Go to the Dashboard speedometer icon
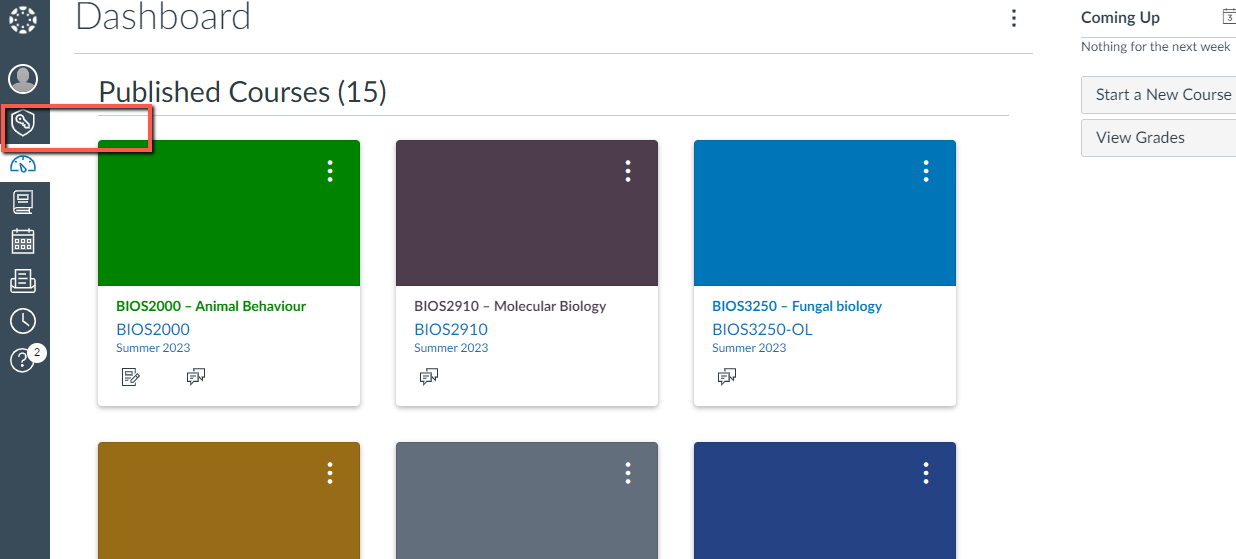 click(23, 164)
